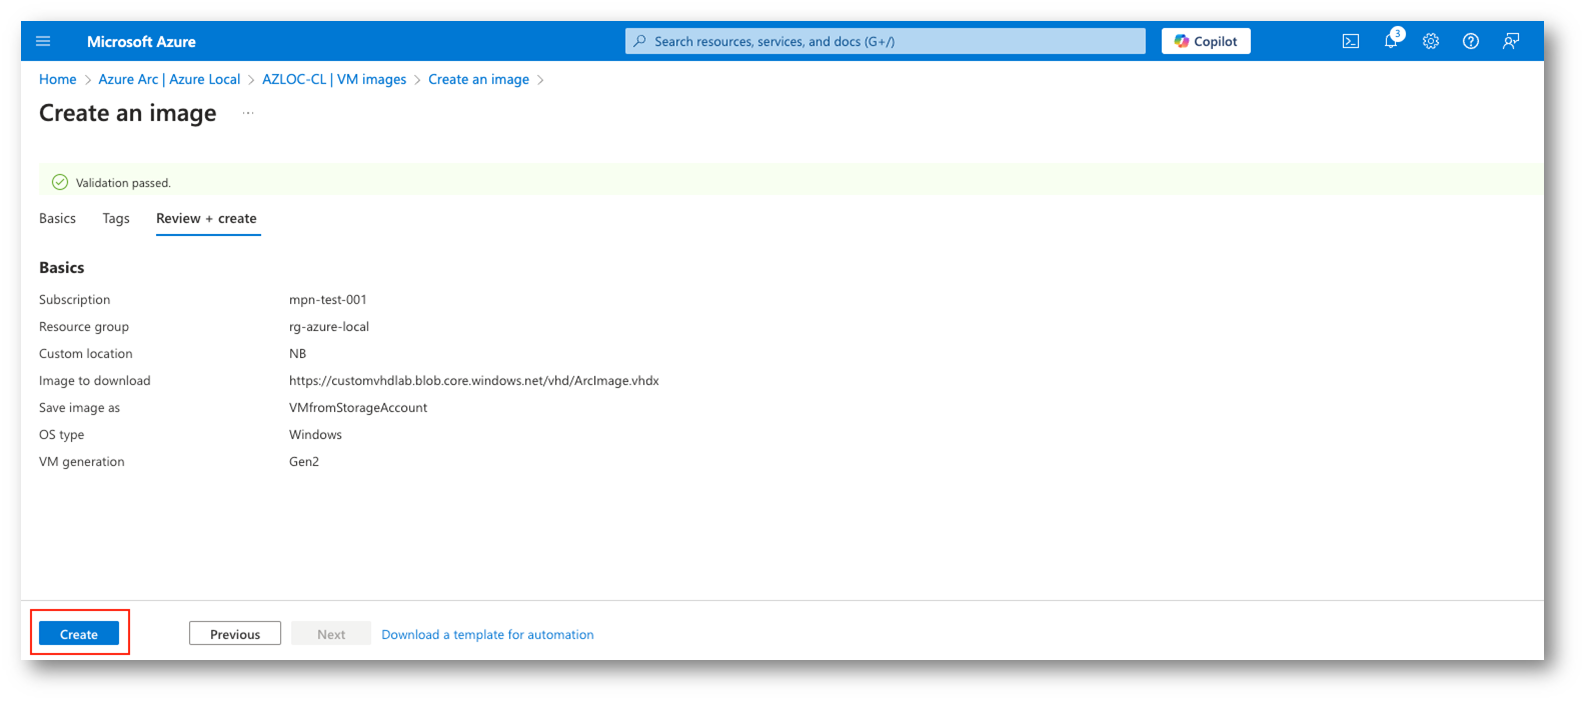The width and height of the screenshot is (1586, 702).
Task: Click the VM generation label
Action: click(82, 461)
